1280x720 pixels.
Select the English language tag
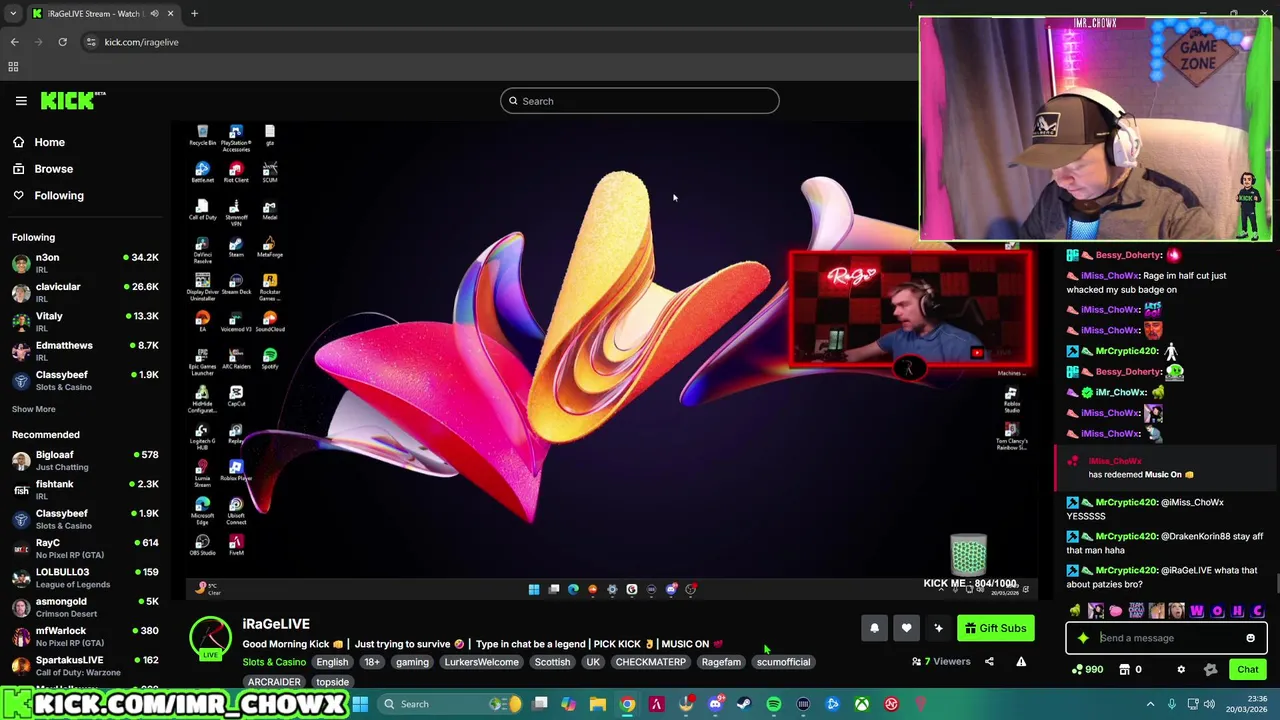[332, 662]
